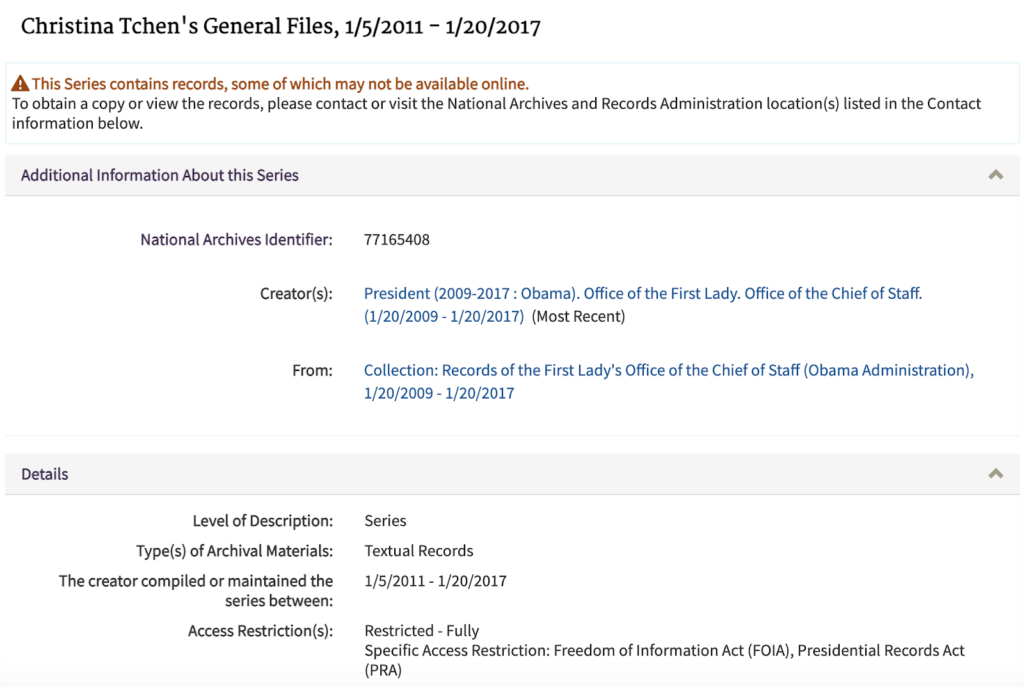Click the 'Series' level of description value
The width and height of the screenshot is (1024, 687).
click(x=385, y=521)
